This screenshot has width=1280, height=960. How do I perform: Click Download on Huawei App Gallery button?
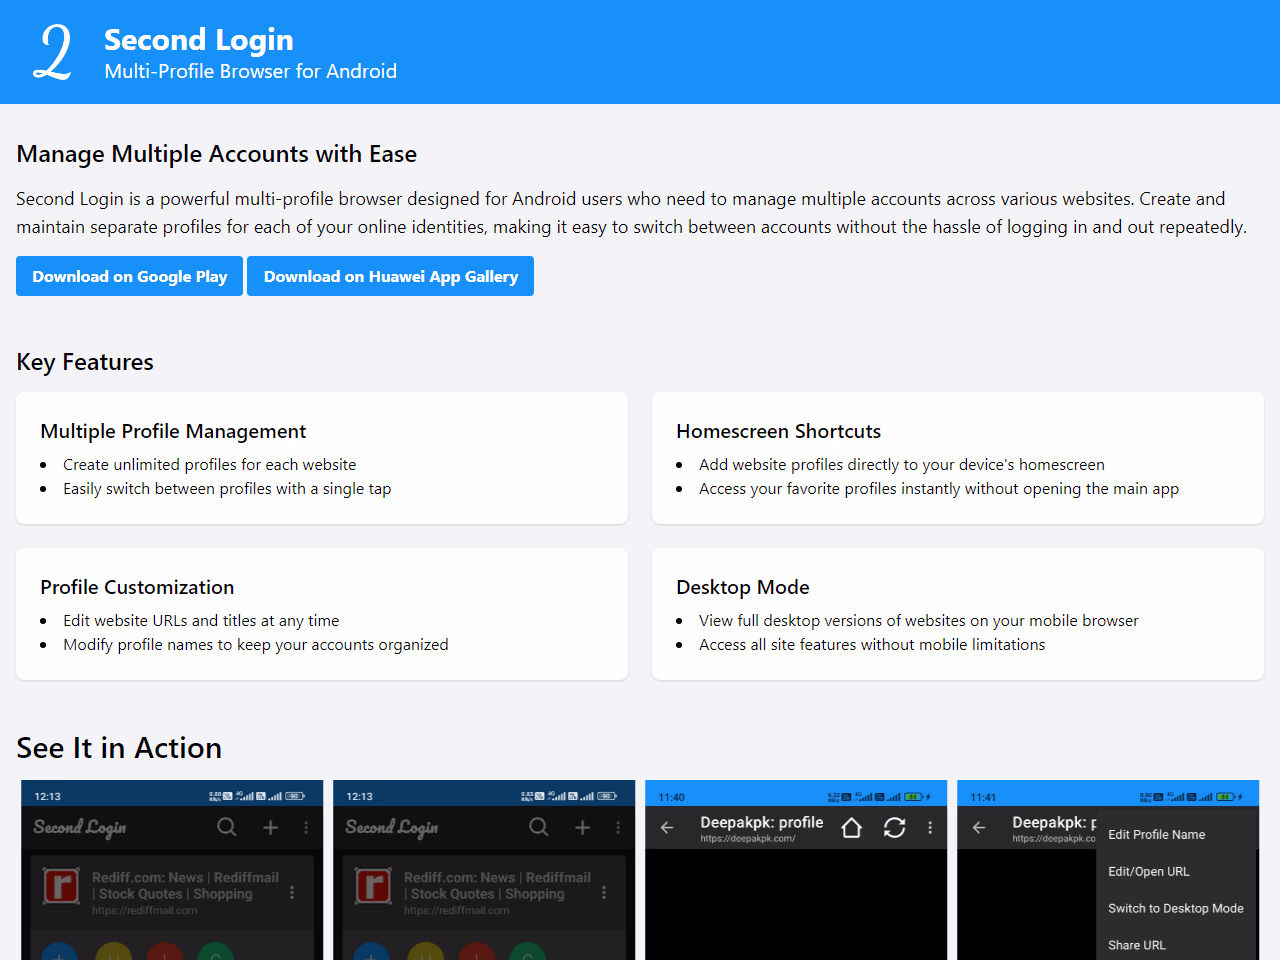pos(390,276)
